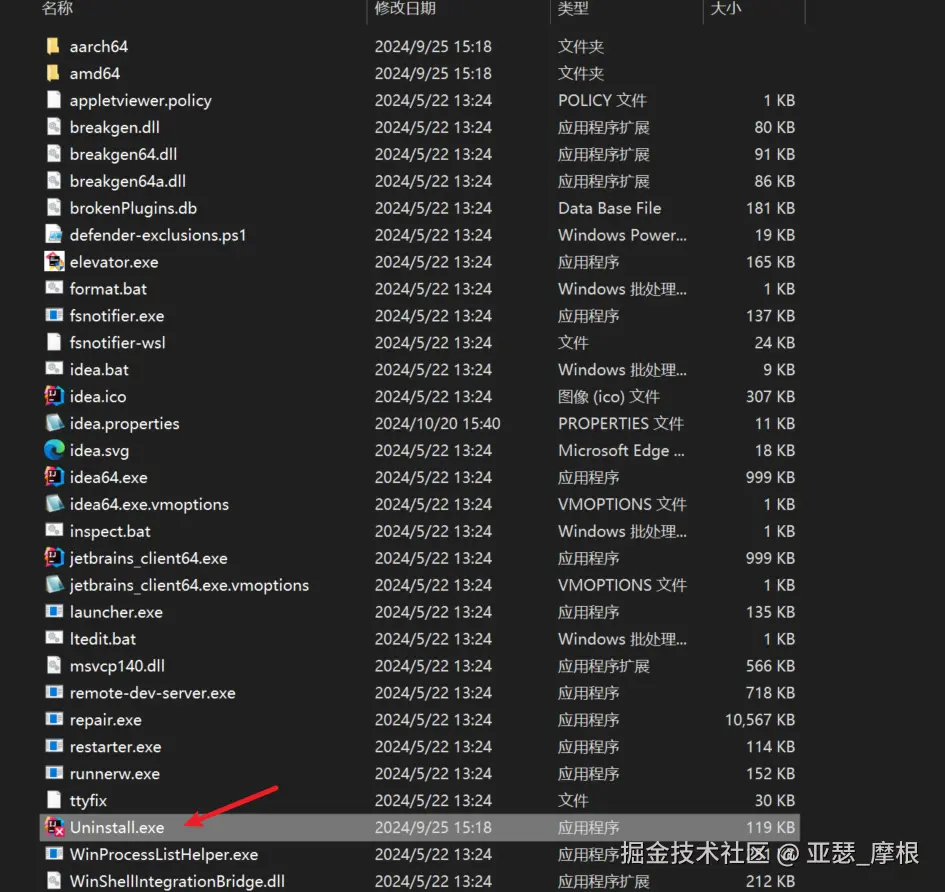Click the Microsoft Edge type of idea.svg
This screenshot has height=892, width=945.
pyautogui.click(x=621, y=450)
